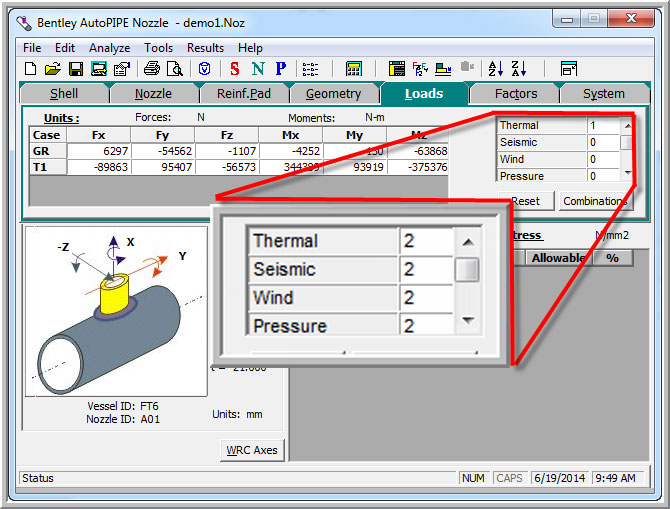Switch to the Nozzle tab
Image resolution: width=670 pixels, height=509 pixels.
click(x=153, y=94)
